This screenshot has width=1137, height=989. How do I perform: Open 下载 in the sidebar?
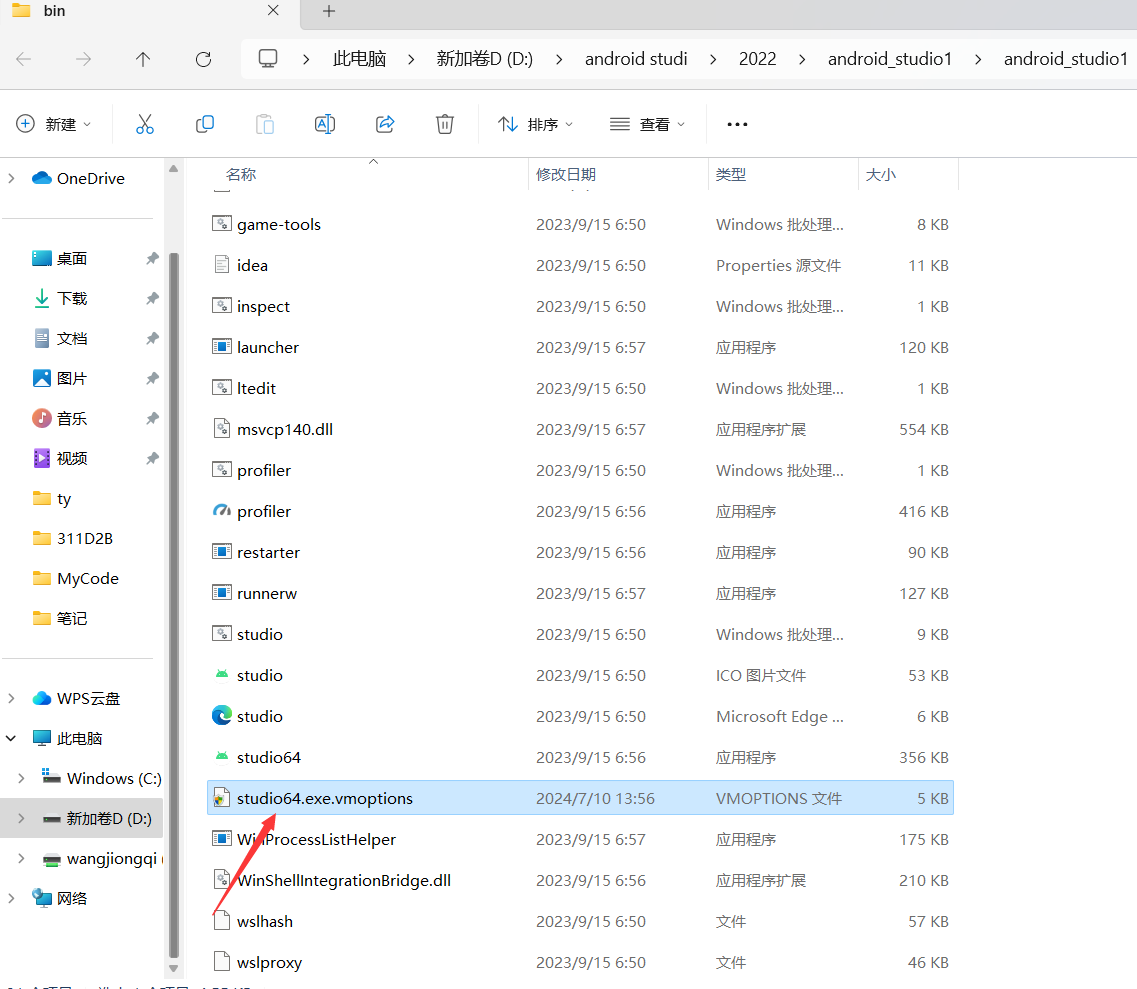coord(59,298)
